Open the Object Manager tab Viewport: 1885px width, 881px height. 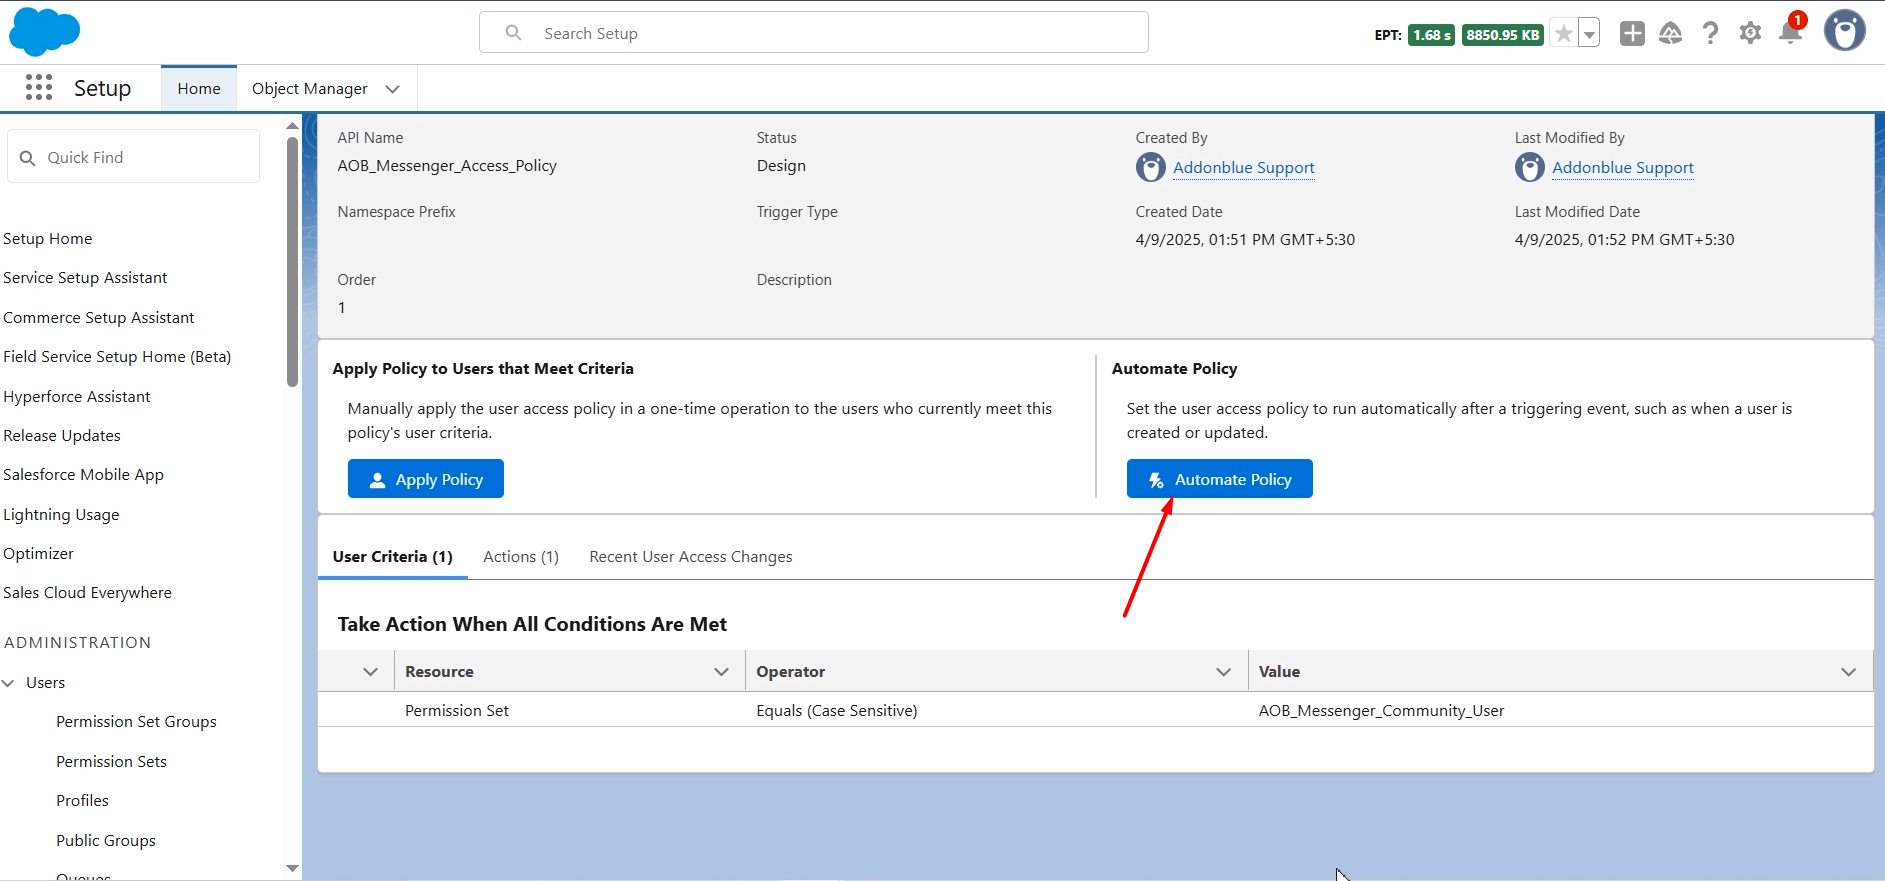tap(310, 89)
